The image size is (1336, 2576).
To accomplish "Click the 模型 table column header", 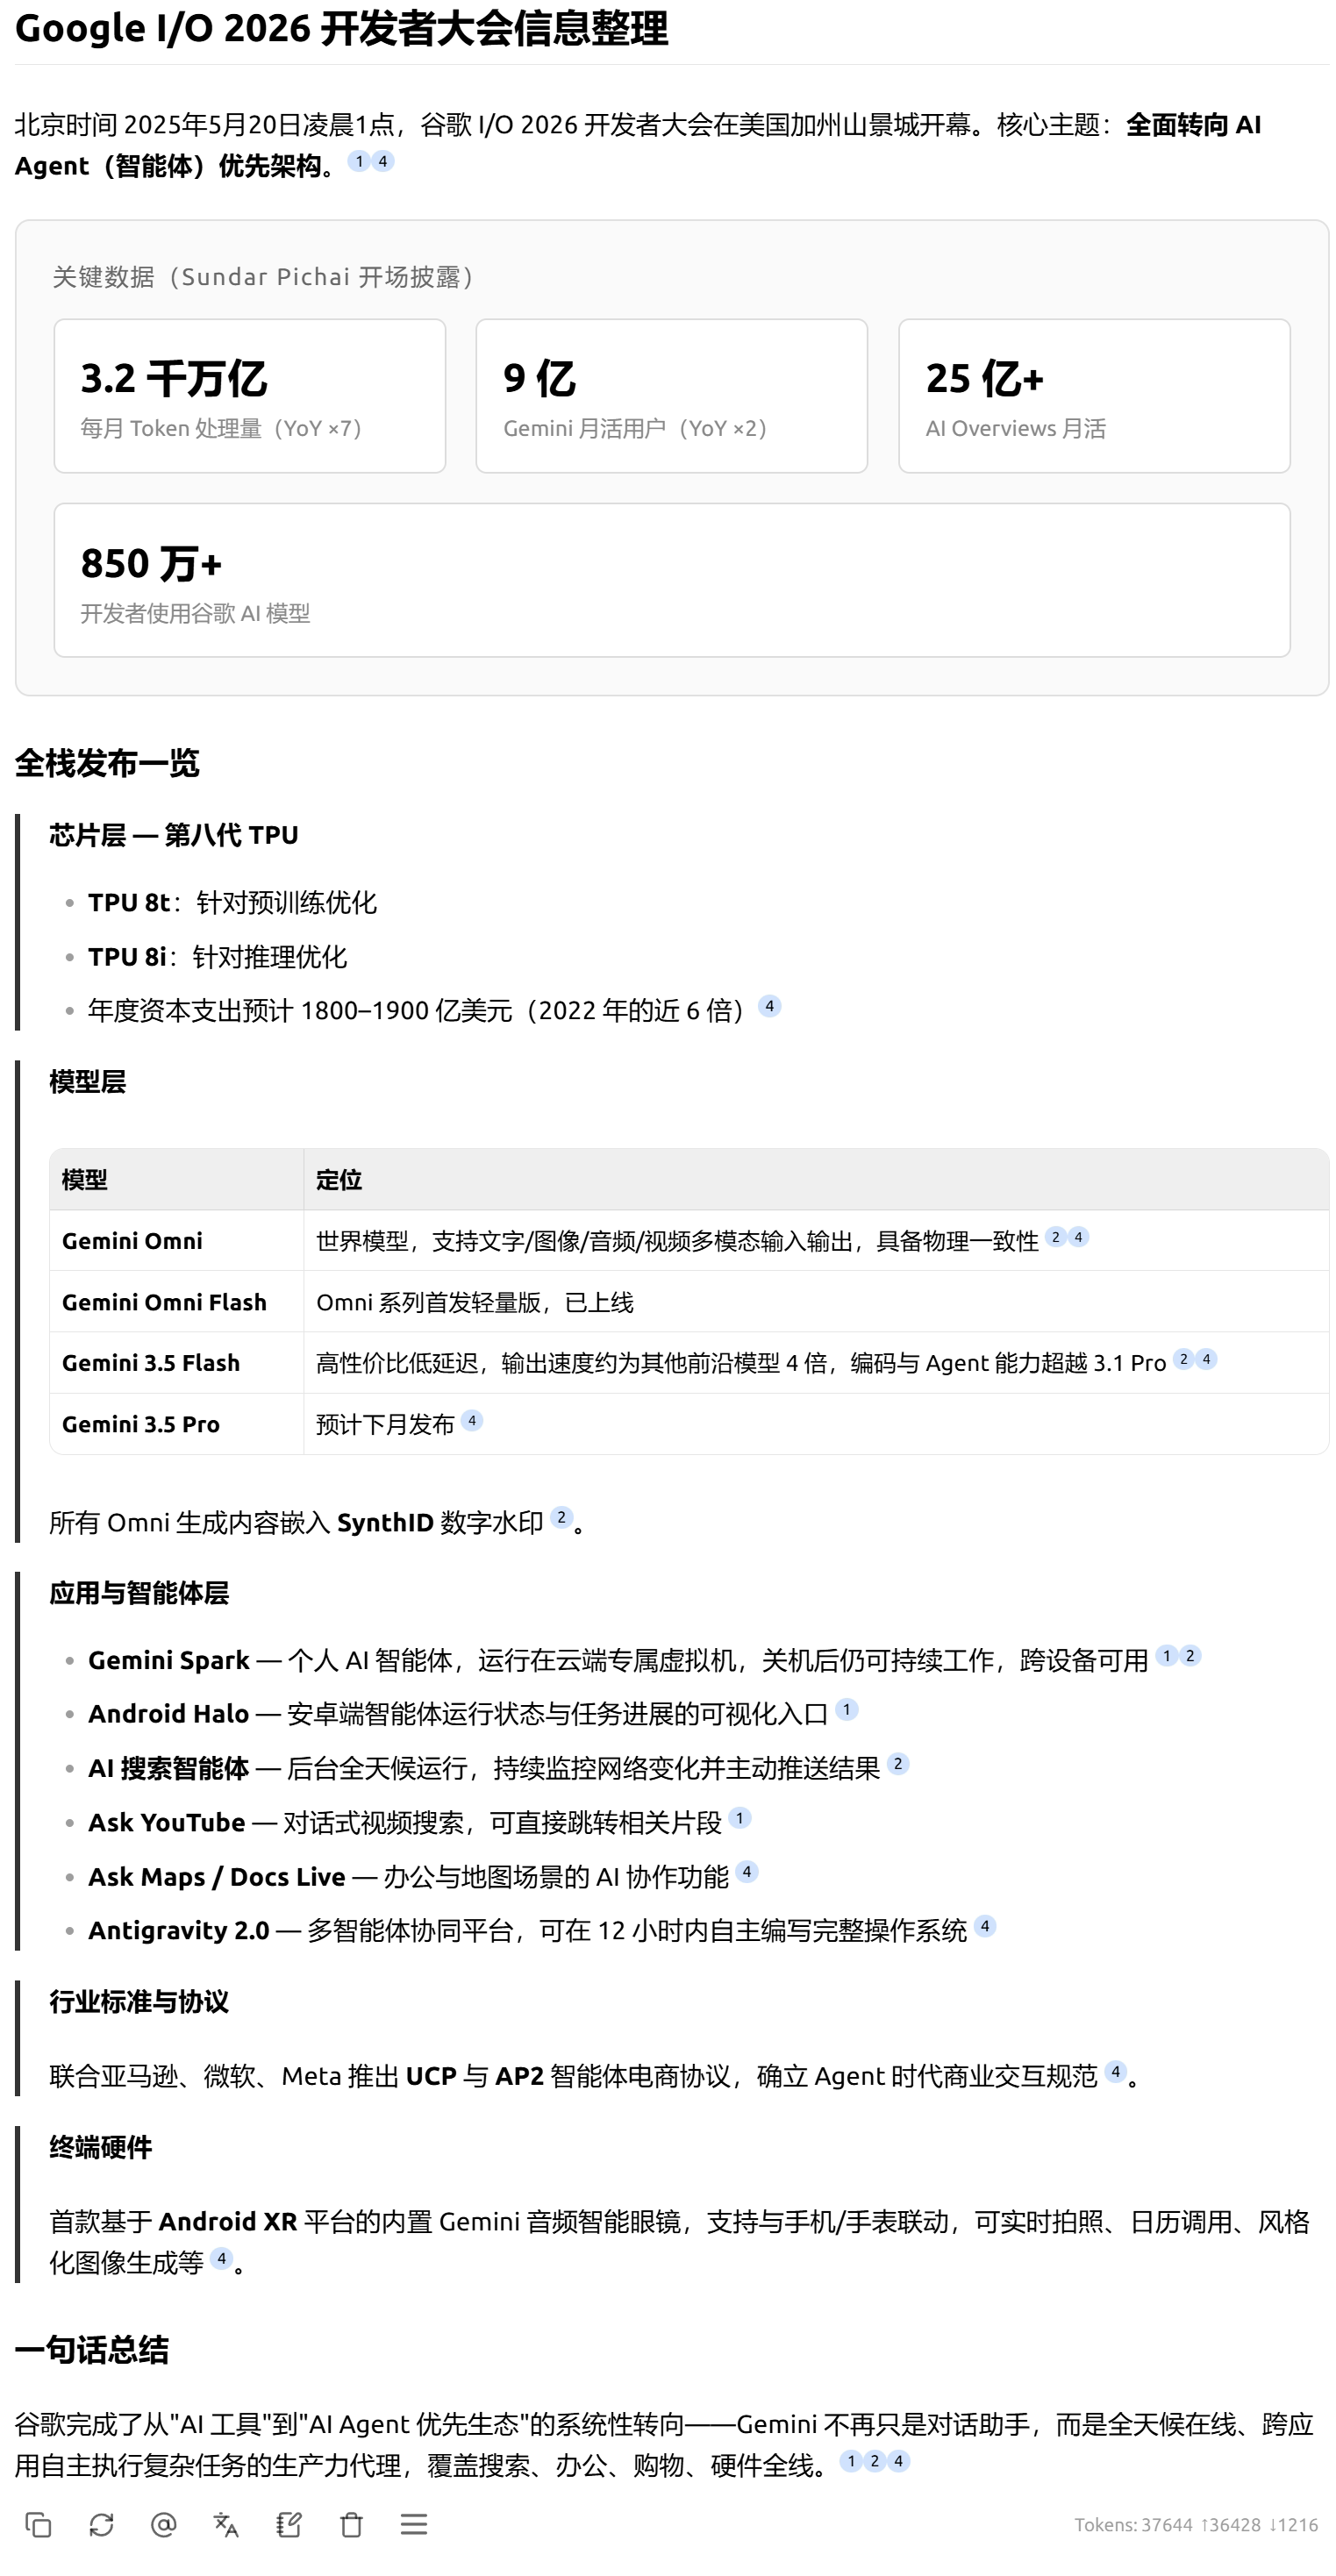I will point(177,1179).
